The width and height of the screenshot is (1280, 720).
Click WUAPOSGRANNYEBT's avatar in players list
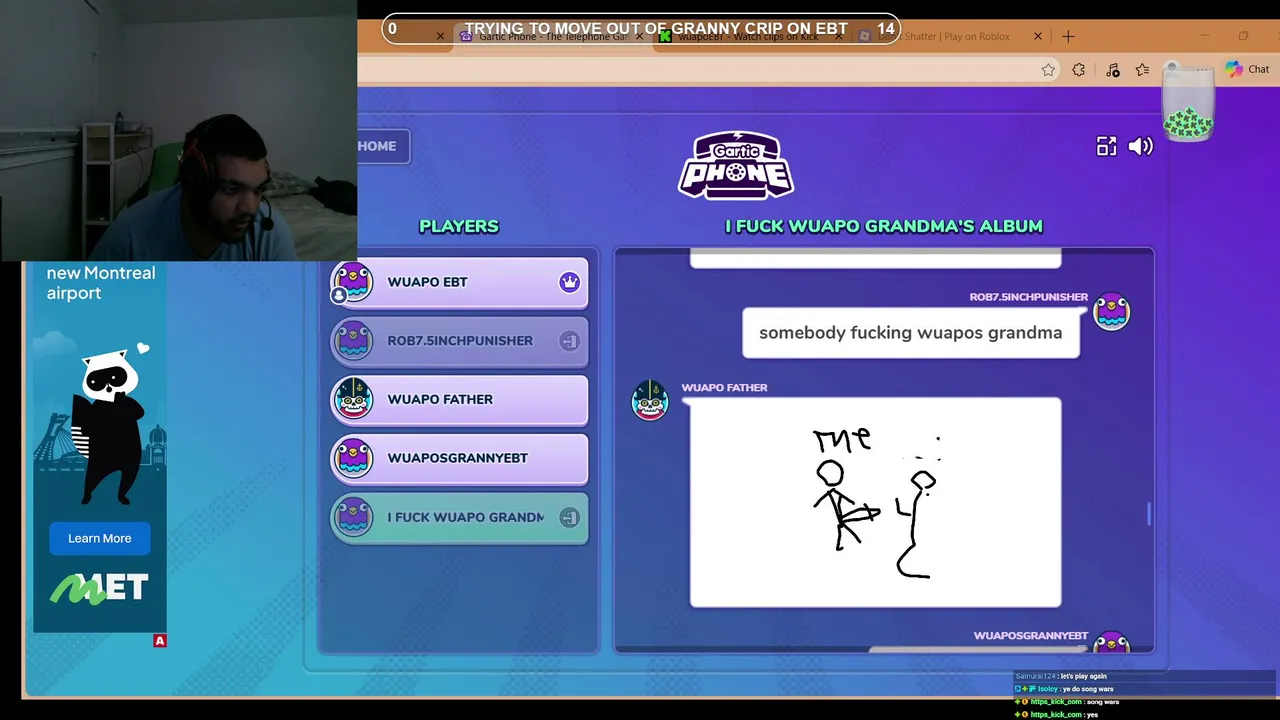pyautogui.click(x=352, y=458)
